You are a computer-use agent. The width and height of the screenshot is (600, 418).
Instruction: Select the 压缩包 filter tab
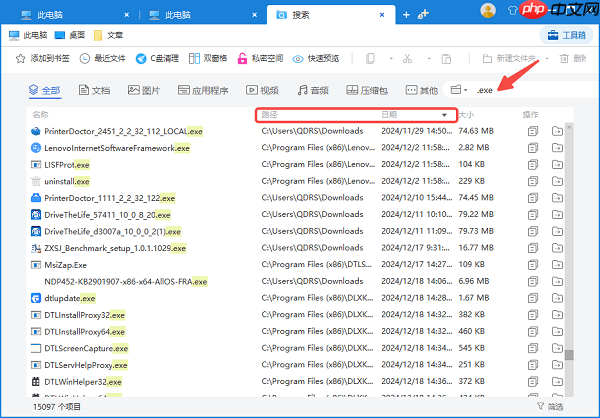367,90
